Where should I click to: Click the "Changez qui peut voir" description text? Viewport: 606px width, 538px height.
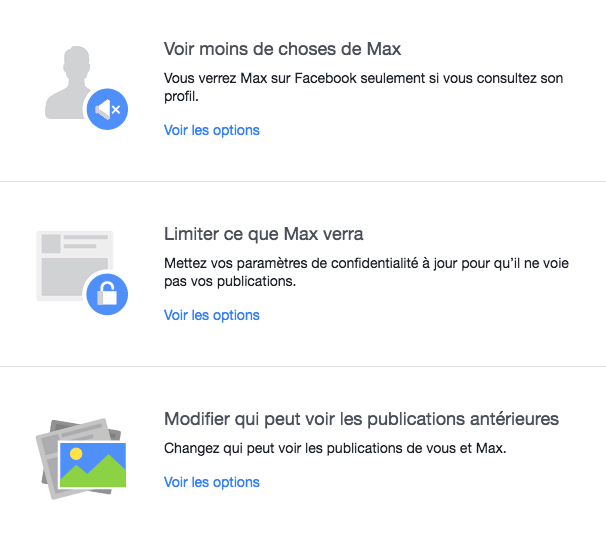click(335, 448)
